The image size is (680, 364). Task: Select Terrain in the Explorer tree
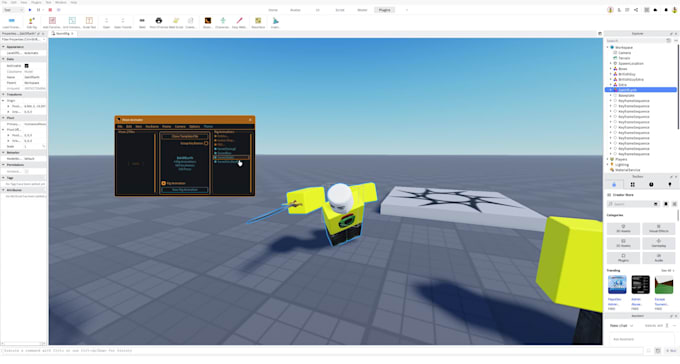[624, 58]
